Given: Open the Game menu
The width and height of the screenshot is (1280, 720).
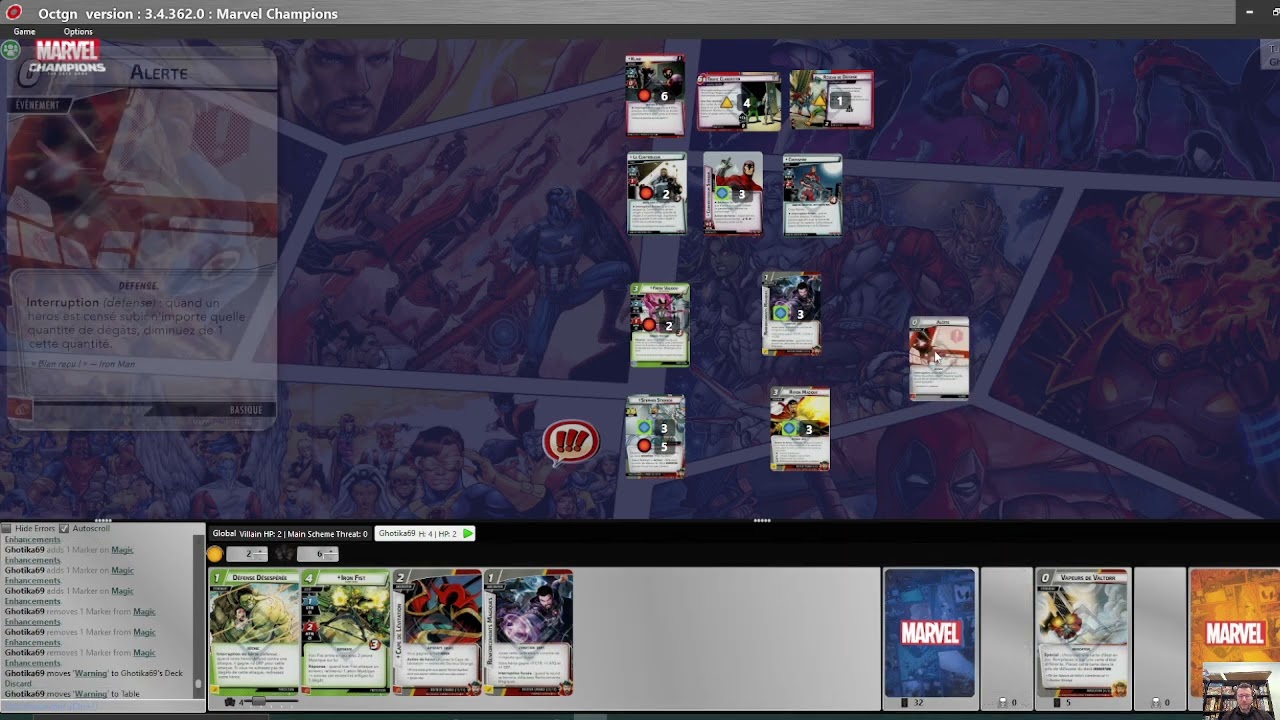Looking at the screenshot, I should 24,32.
